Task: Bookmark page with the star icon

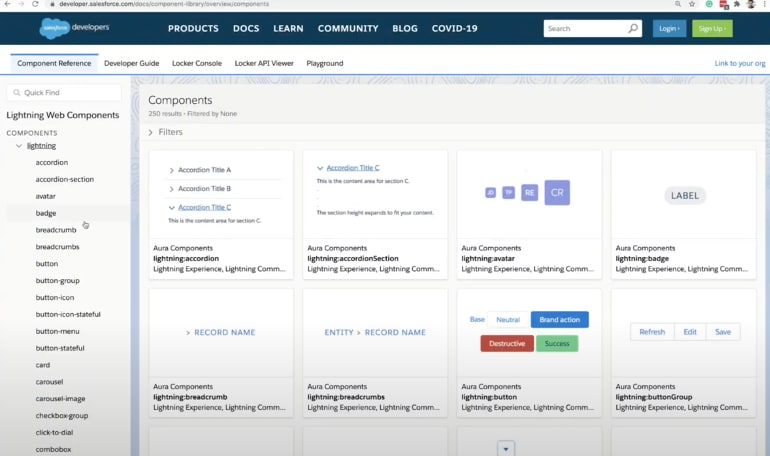Action: coord(692,4)
